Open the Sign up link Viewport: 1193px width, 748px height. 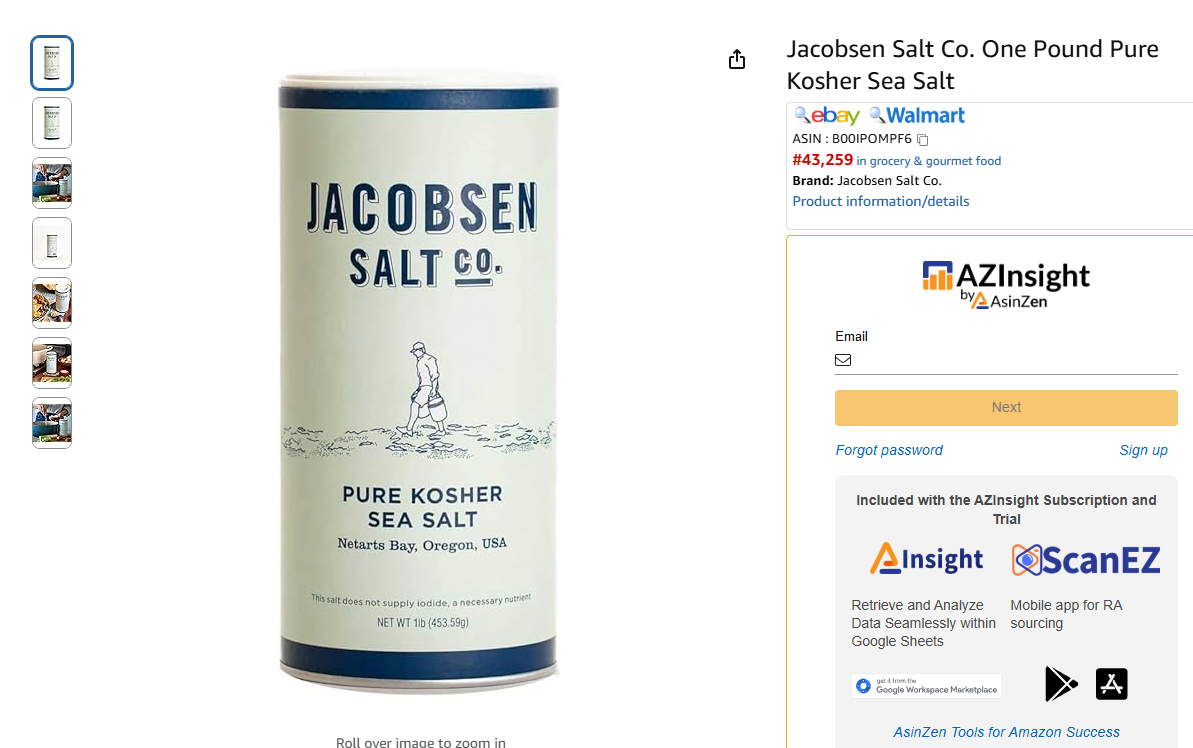pyautogui.click(x=1143, y=450)
